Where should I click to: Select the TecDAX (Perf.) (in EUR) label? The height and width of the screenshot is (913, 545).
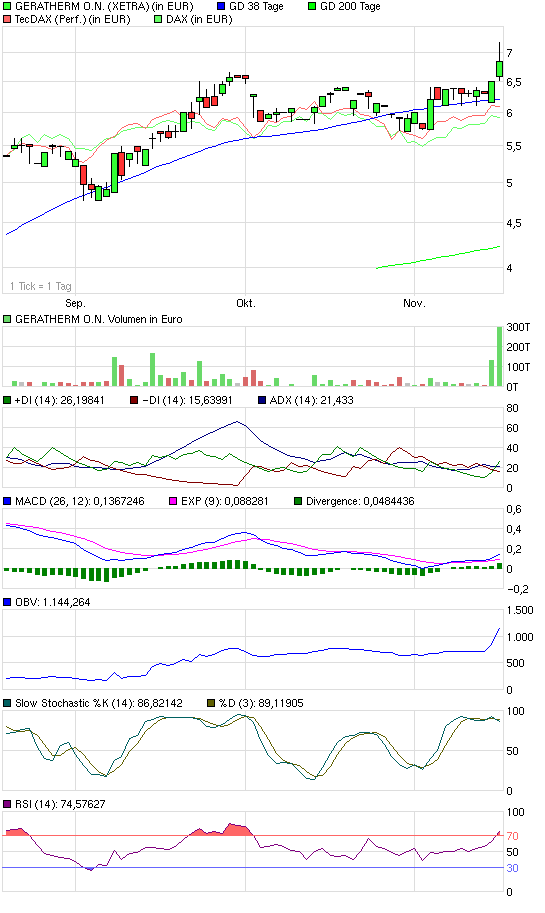tap(73, 19)
